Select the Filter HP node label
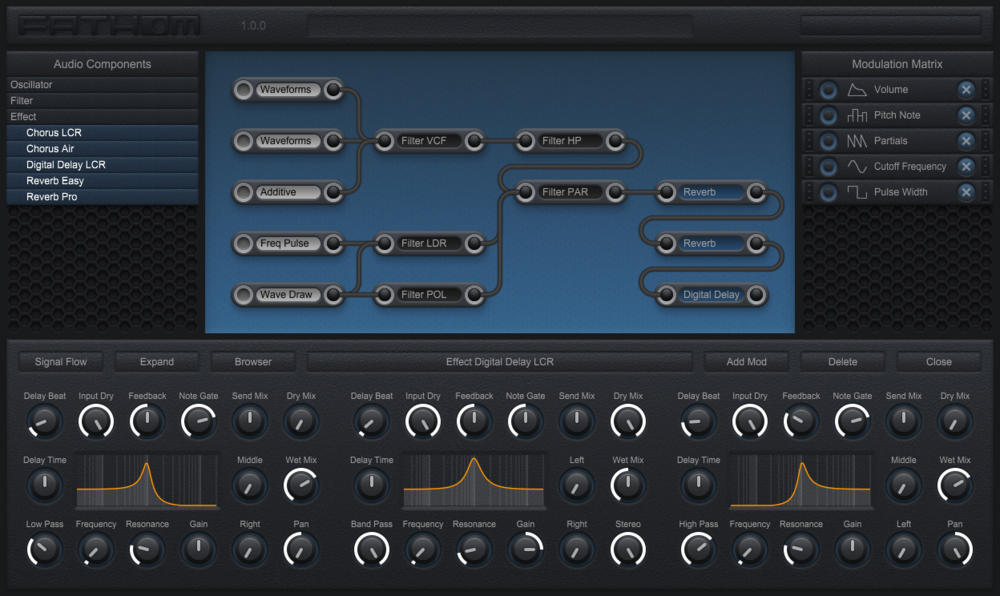This screenshot has width=1000, height=596. coord(570,141)
